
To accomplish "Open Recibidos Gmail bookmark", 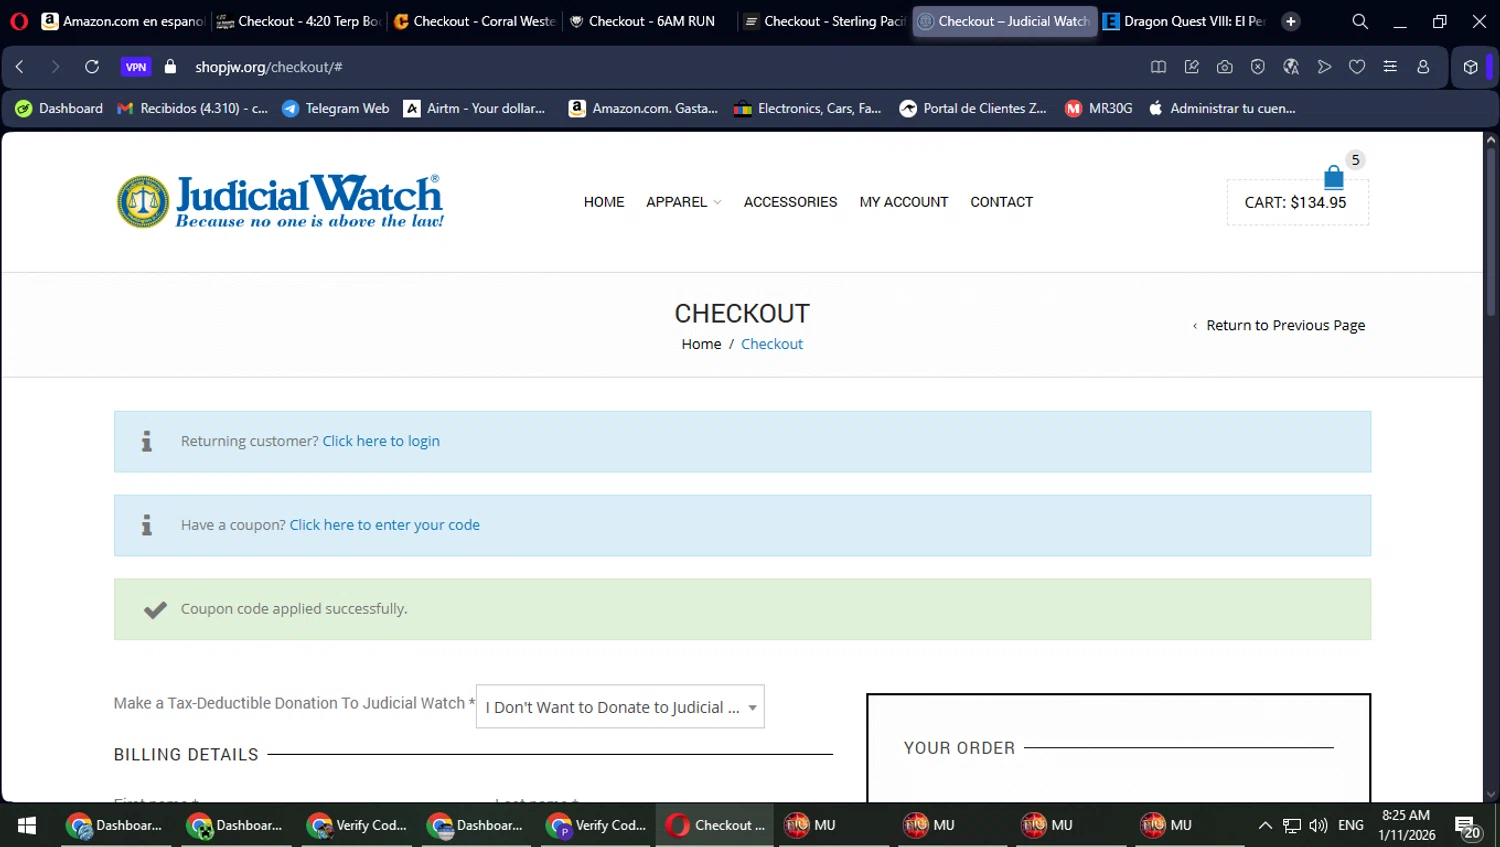I will point(192,108).
